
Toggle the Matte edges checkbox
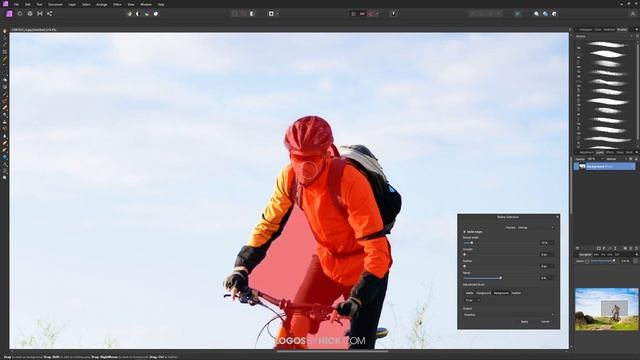coord(464,232)
